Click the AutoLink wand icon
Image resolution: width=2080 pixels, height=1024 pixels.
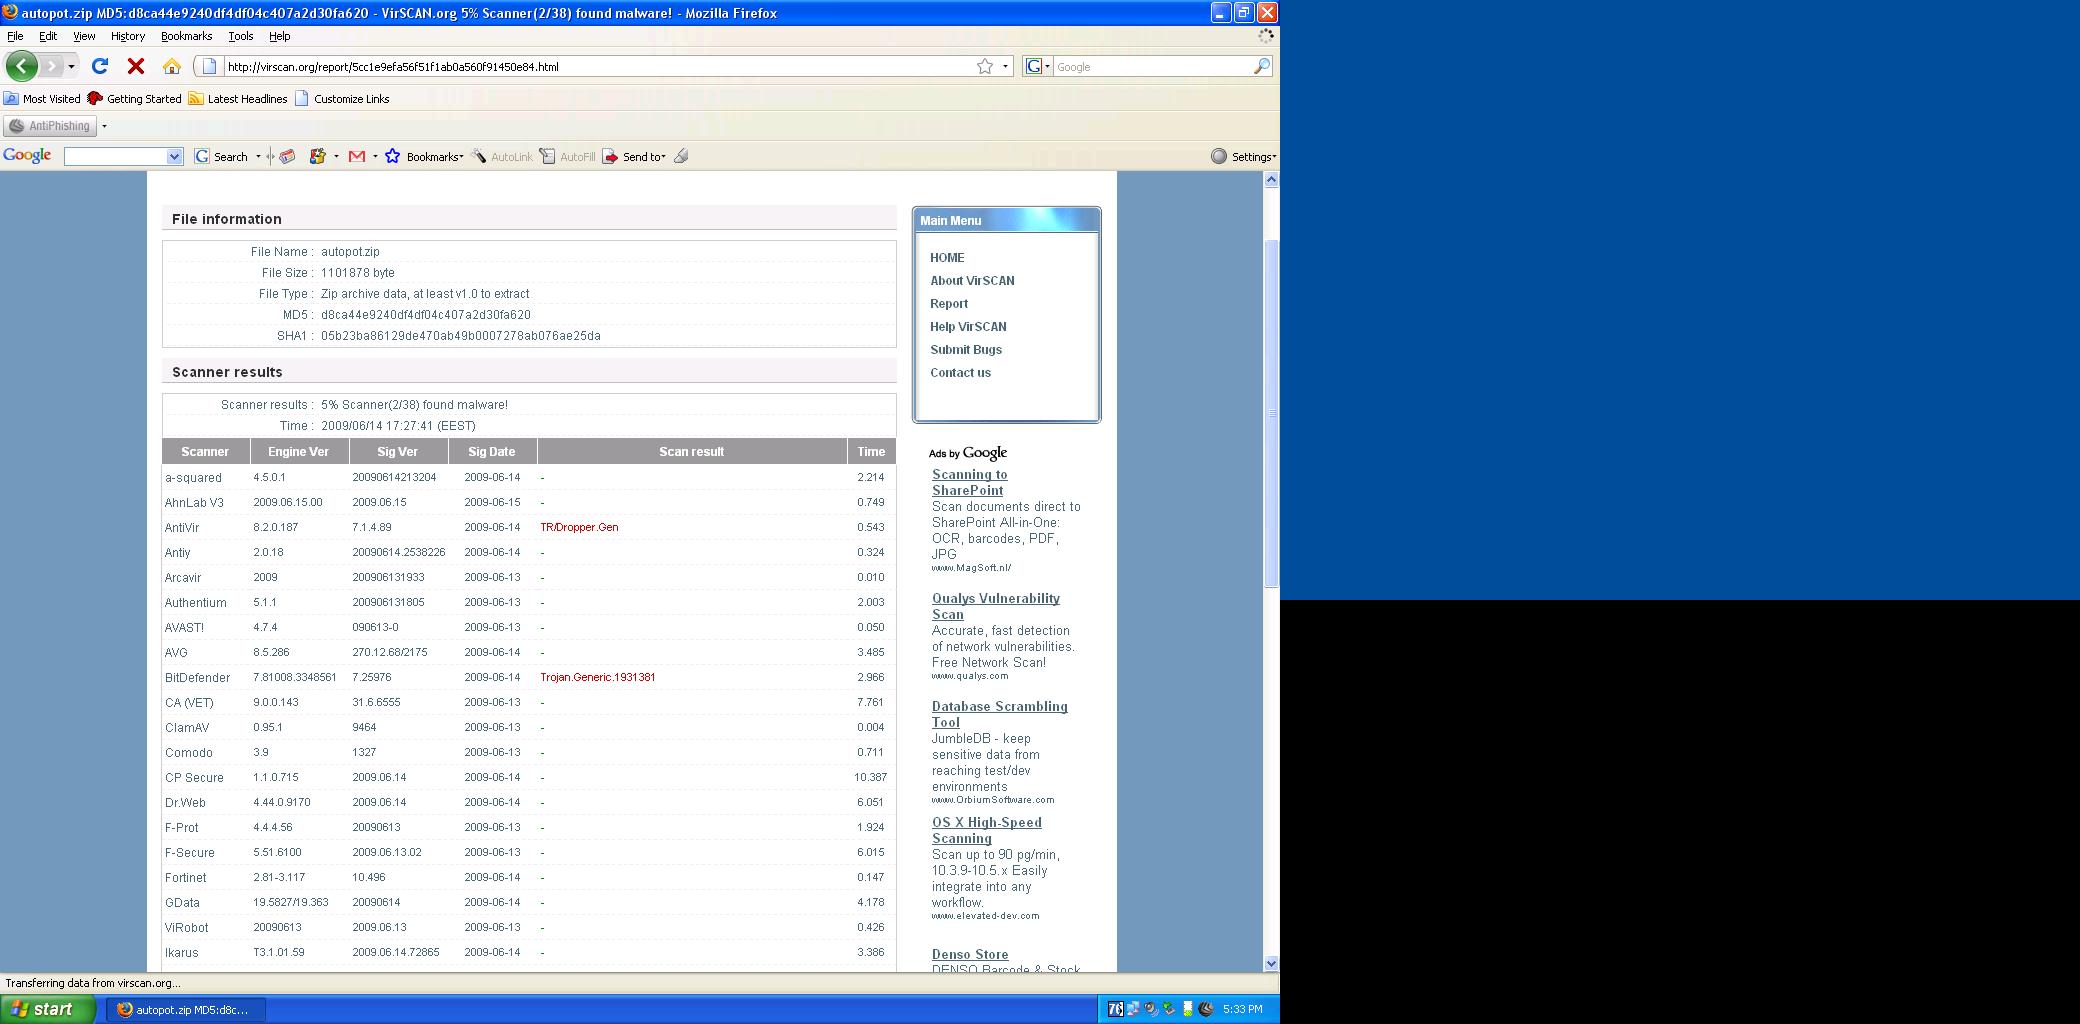(479, 156)
